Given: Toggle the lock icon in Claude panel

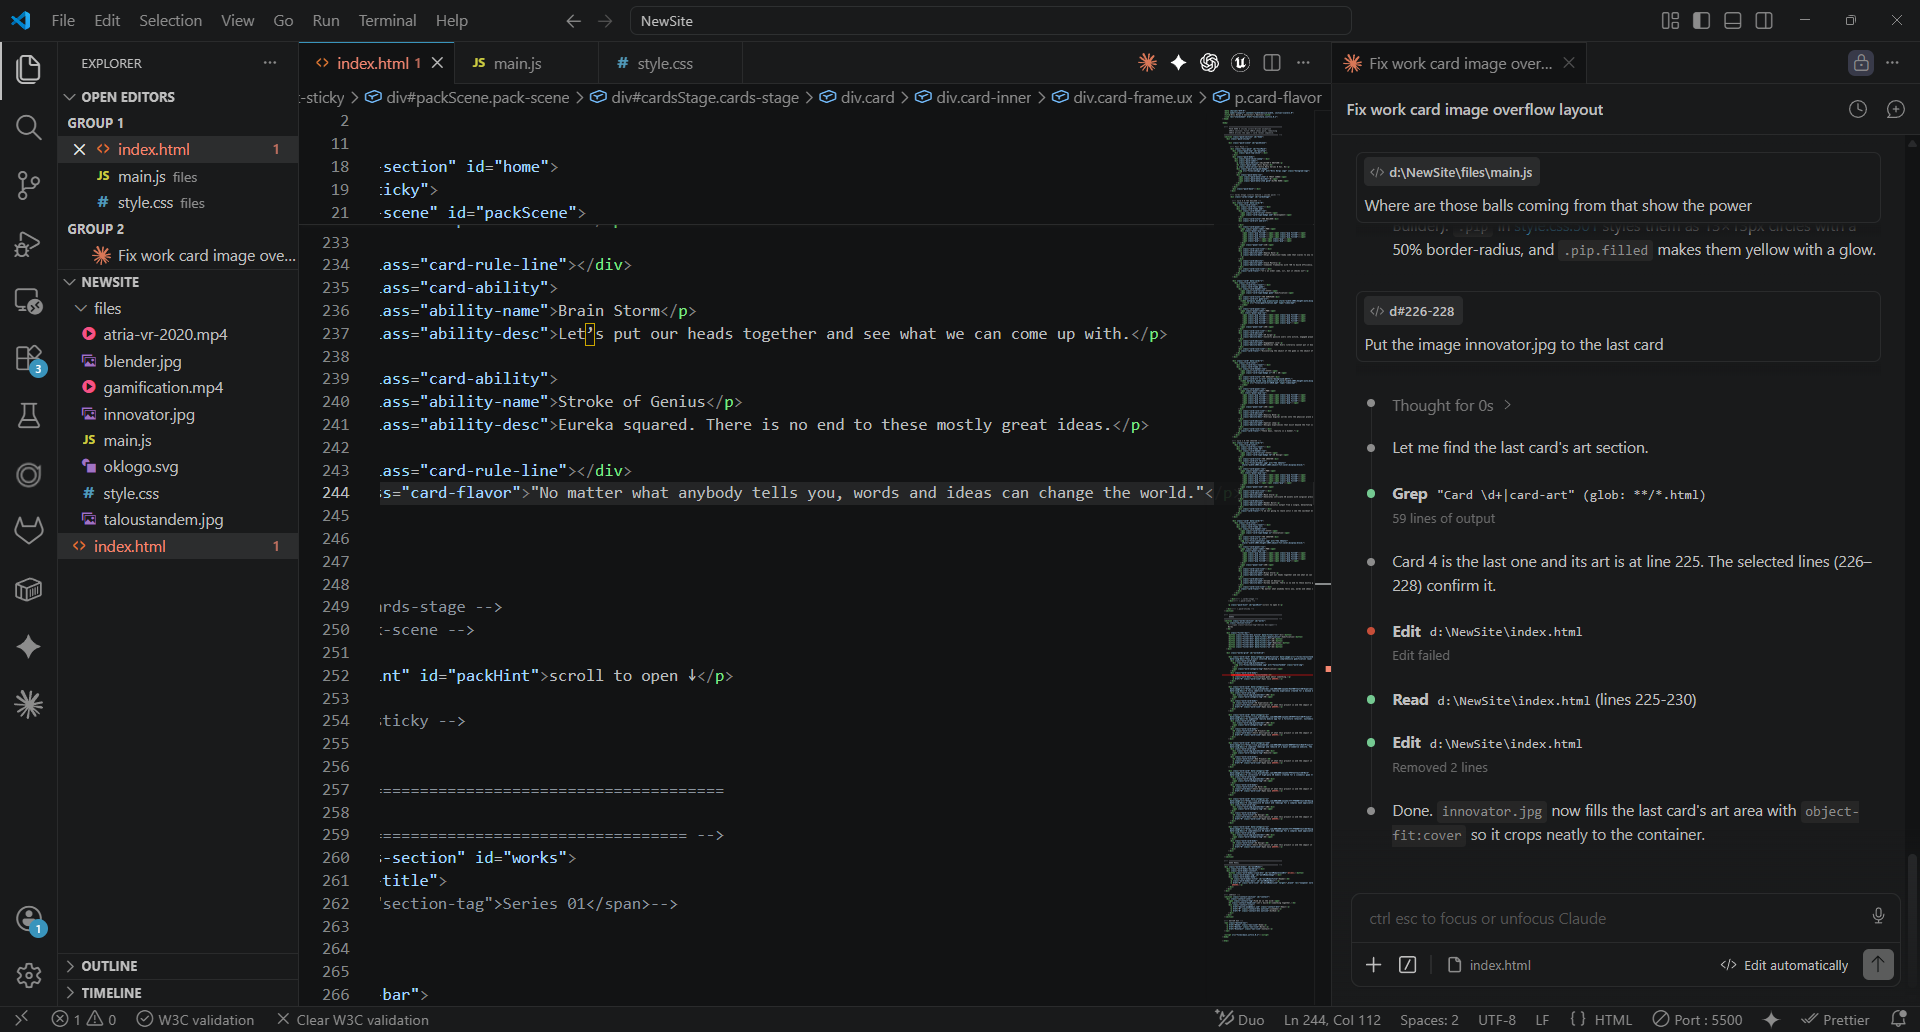Looking at the screenshot, I should 1860,63.
